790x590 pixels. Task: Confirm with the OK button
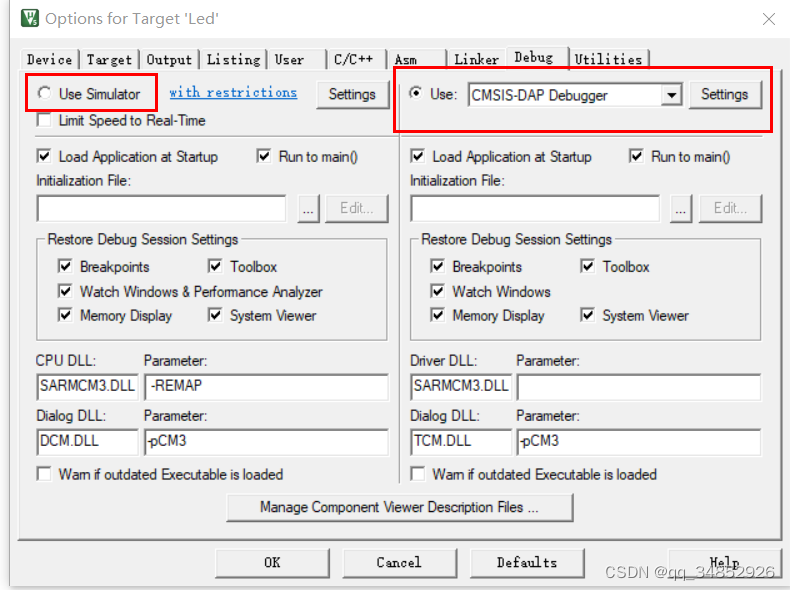pos(273,563)
